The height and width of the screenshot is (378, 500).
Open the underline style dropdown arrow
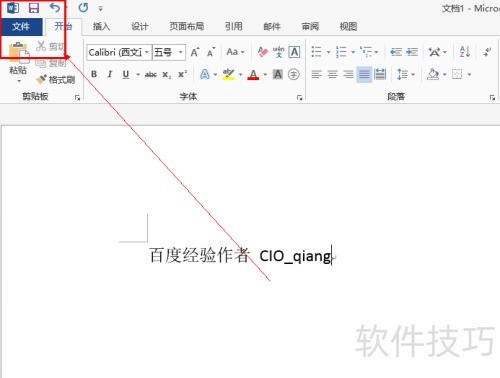(x=138, y=74)
